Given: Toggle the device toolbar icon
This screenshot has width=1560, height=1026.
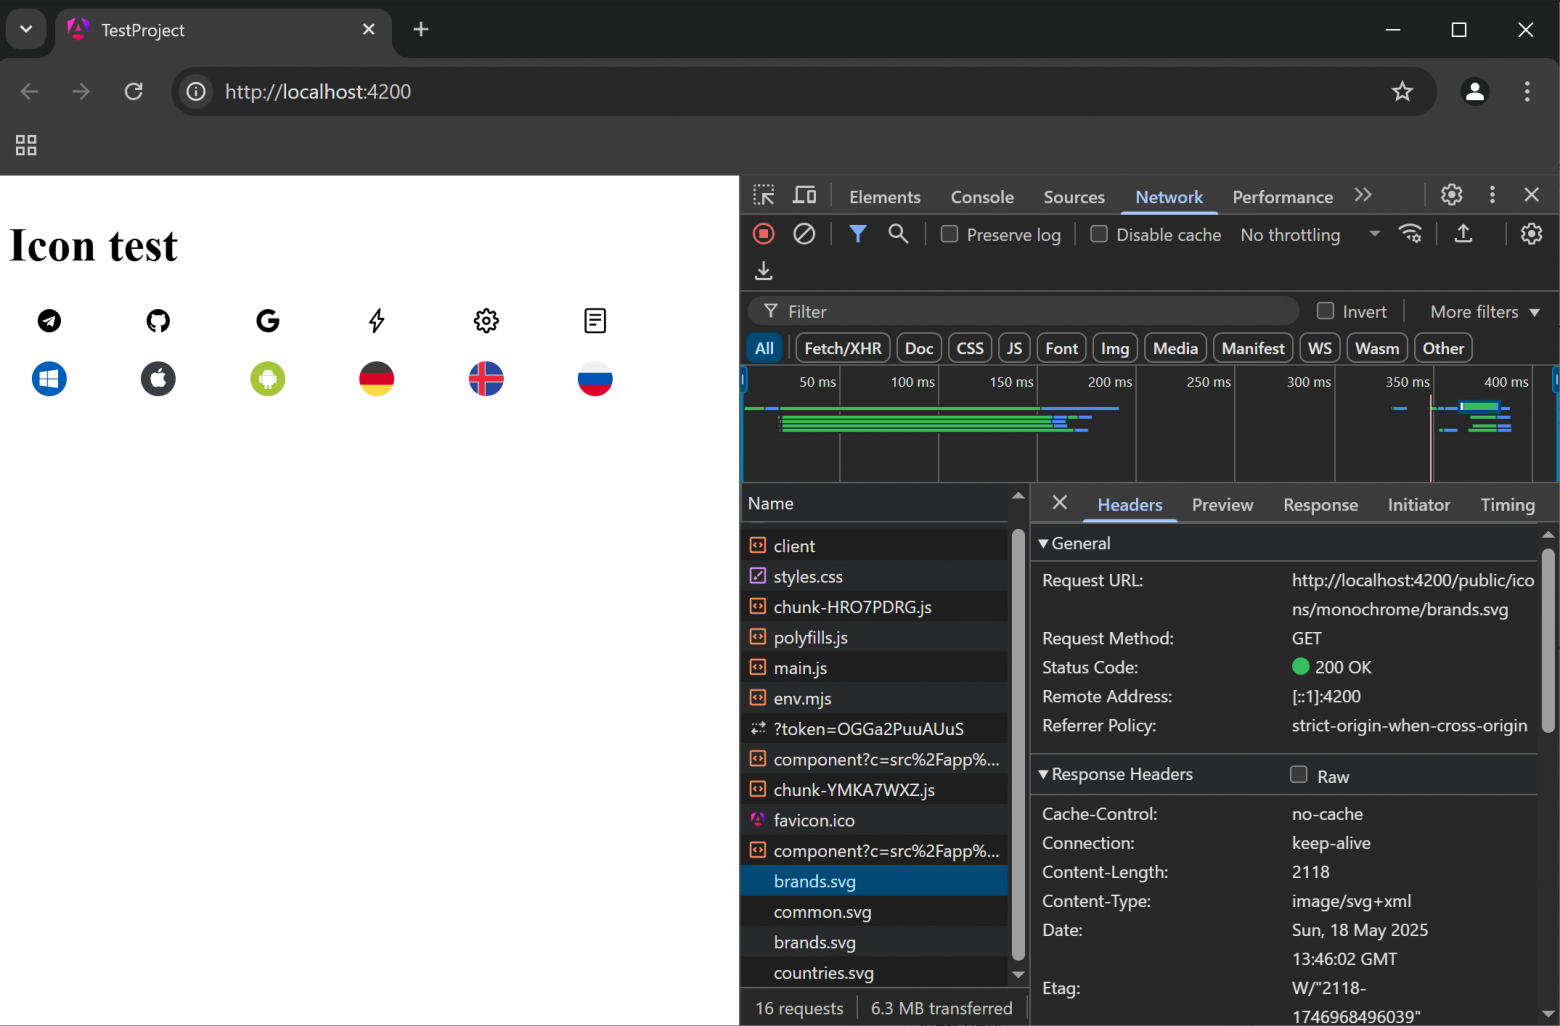Looking at the screenshot, I should click(804, 195).
